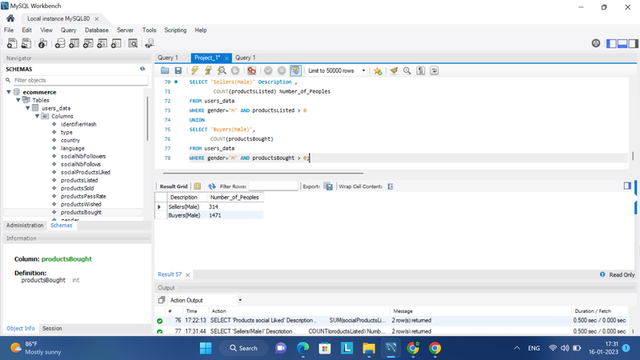Reconnect to DBMS toolbar icon

[x=149, y=43]
